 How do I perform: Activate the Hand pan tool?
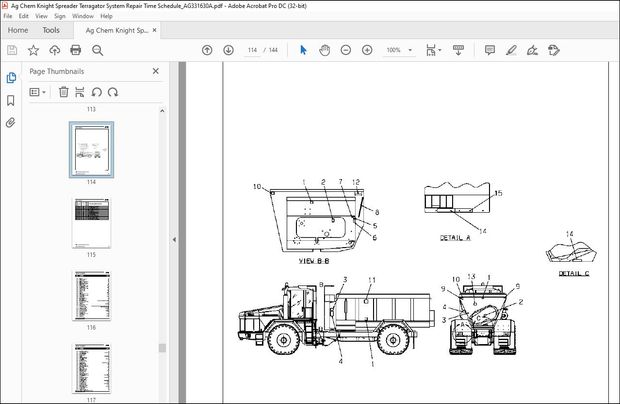327,50
